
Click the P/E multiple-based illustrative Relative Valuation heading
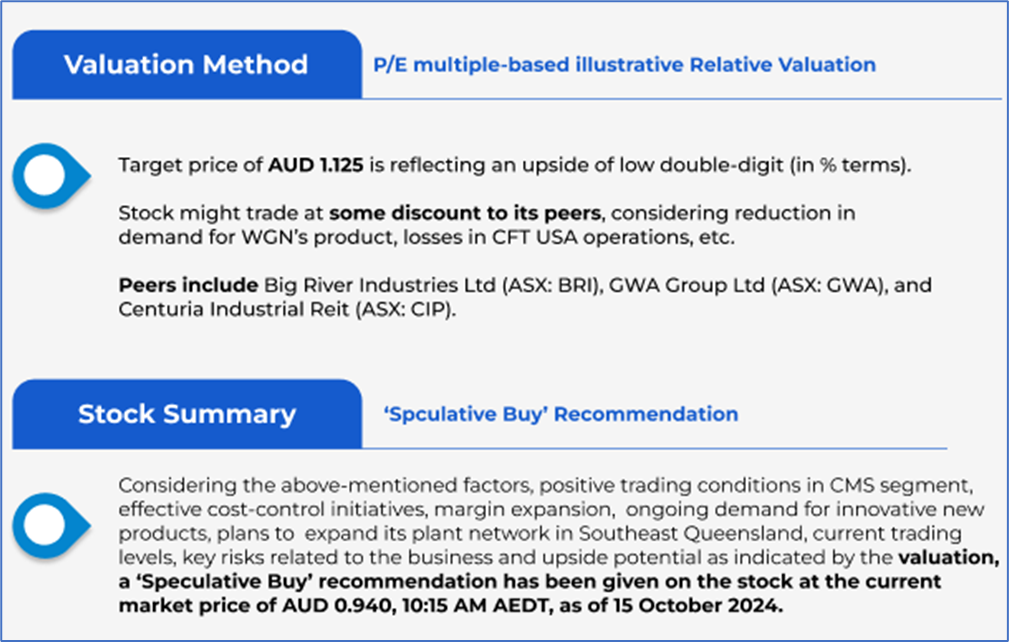pyautogui.click(x=624, y=65)
